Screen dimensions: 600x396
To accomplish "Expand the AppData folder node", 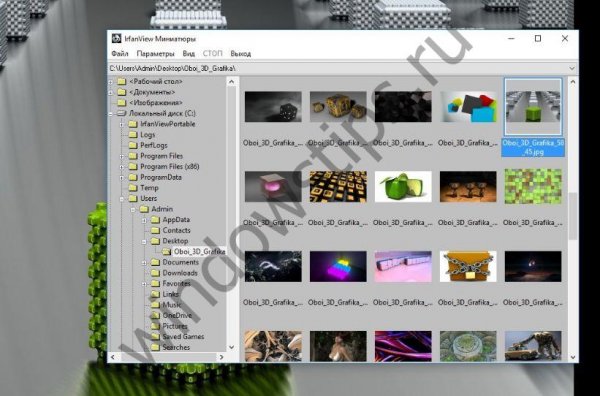I will click(144, 220).
